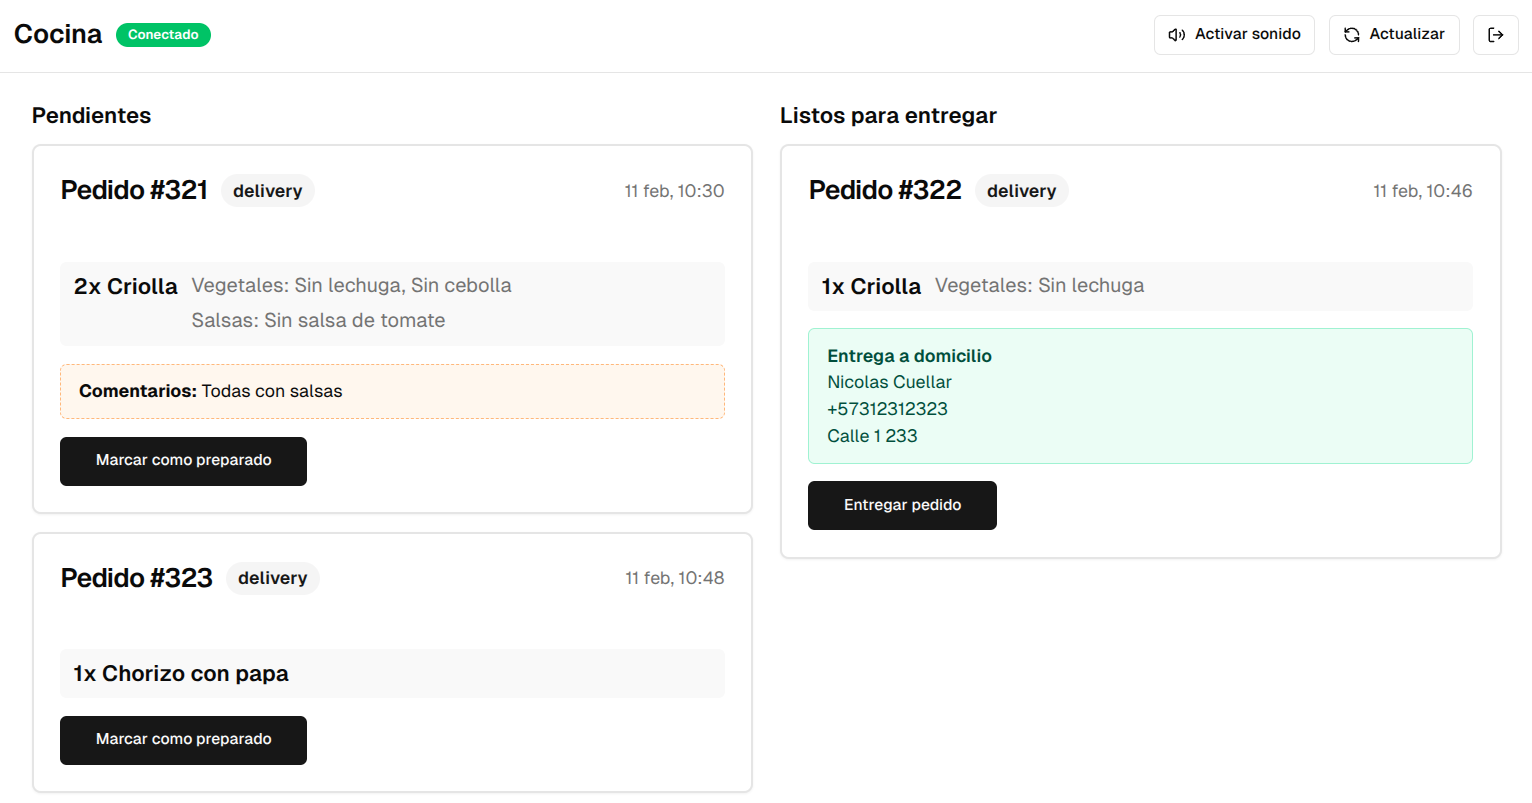
Task: Click the Comentarios note on Pedido #321
Action: [392, 391]
